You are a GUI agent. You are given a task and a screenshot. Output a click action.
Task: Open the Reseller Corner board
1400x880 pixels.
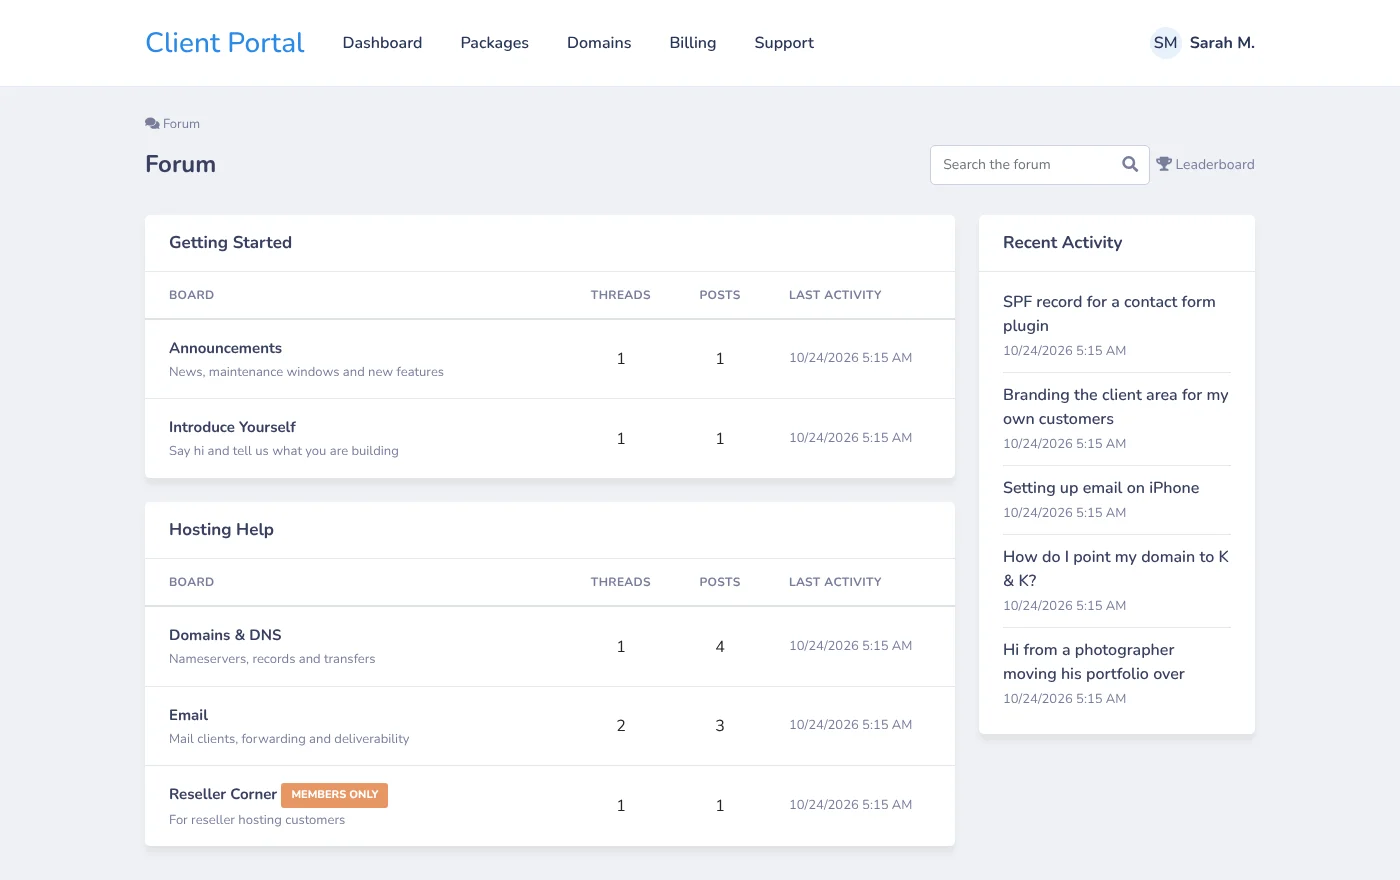pos(223,794)
